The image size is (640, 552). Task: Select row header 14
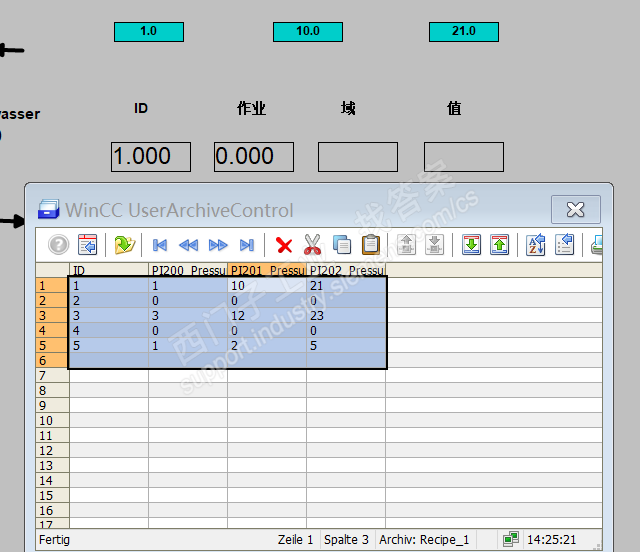pos(52,481)
